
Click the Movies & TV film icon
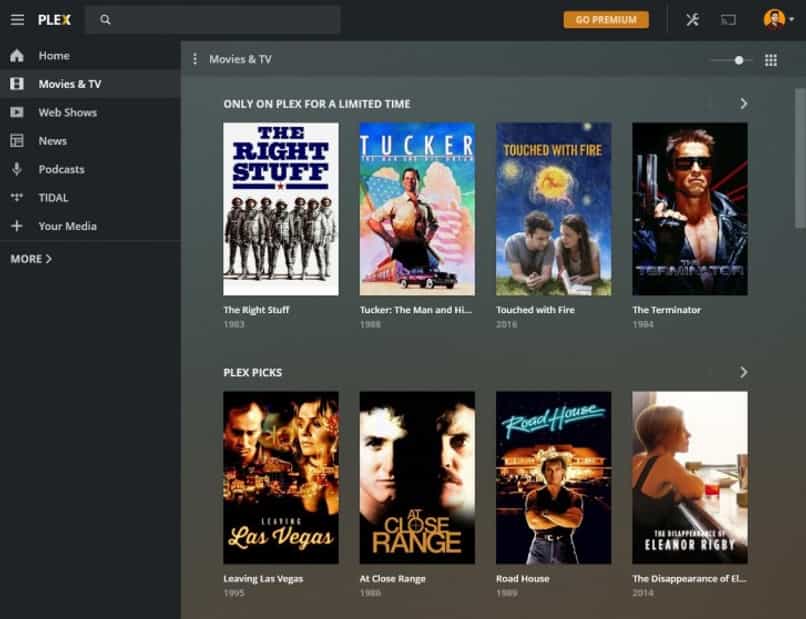coord(17,84)
